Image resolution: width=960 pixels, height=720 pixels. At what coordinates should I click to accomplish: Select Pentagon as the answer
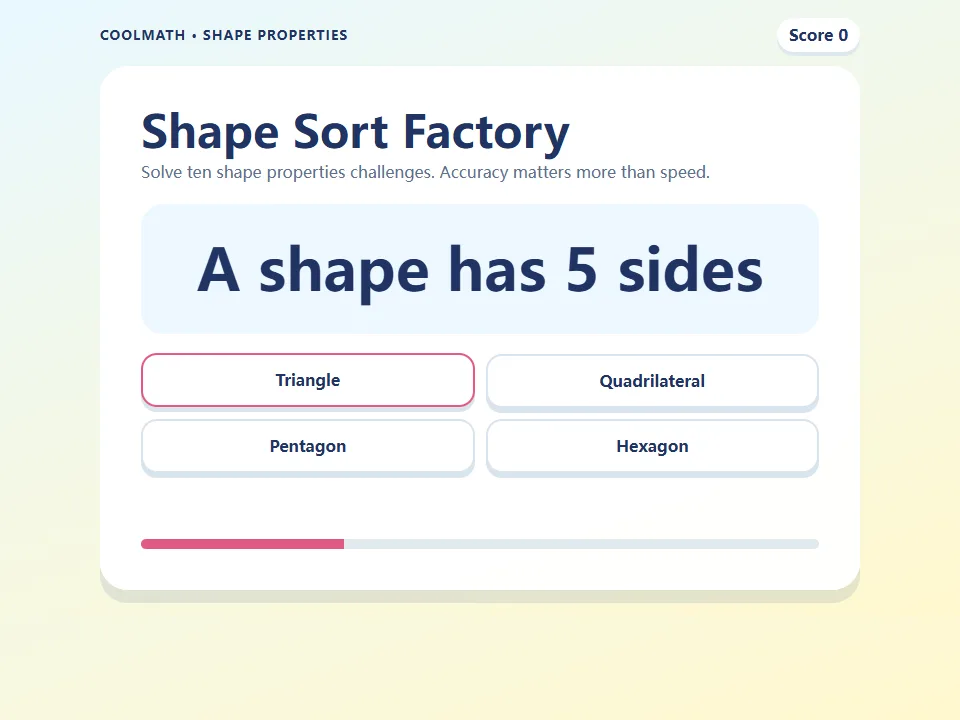pos(307,446)
